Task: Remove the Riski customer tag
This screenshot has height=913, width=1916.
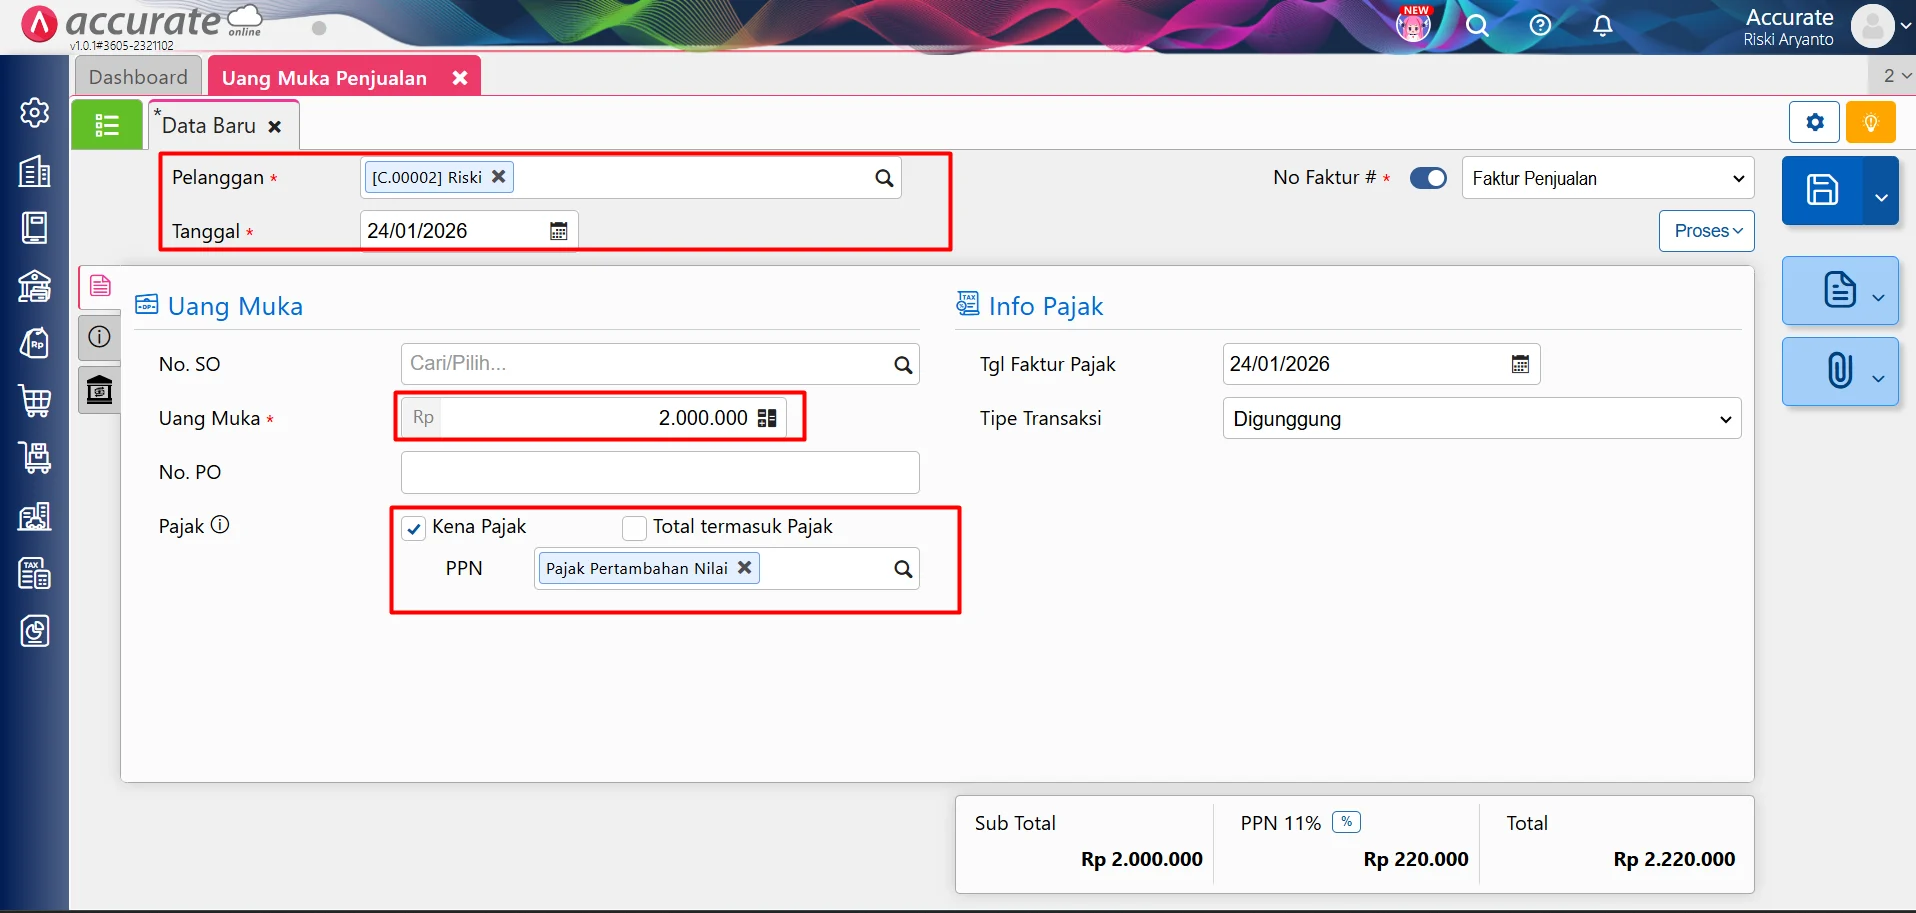Action: coord(498,176)
